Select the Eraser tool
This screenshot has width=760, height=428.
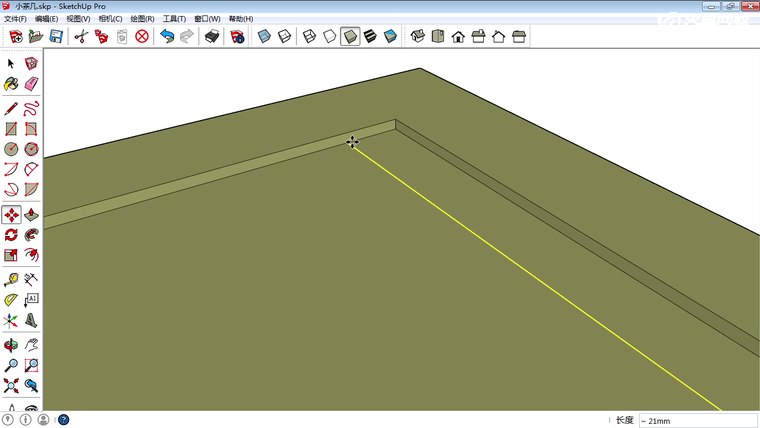32,85
